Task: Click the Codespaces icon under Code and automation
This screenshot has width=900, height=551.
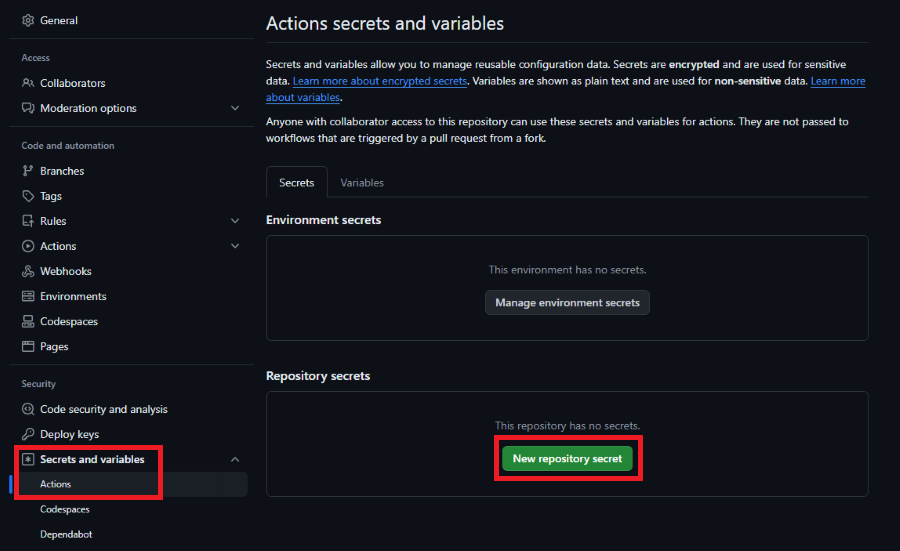Action: click(x=28, y=321)
